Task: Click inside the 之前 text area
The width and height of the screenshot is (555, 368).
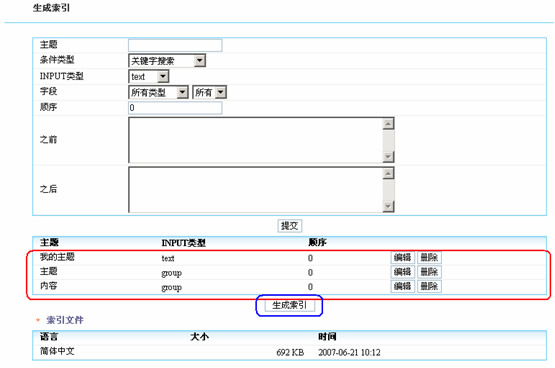Action: 256,140
